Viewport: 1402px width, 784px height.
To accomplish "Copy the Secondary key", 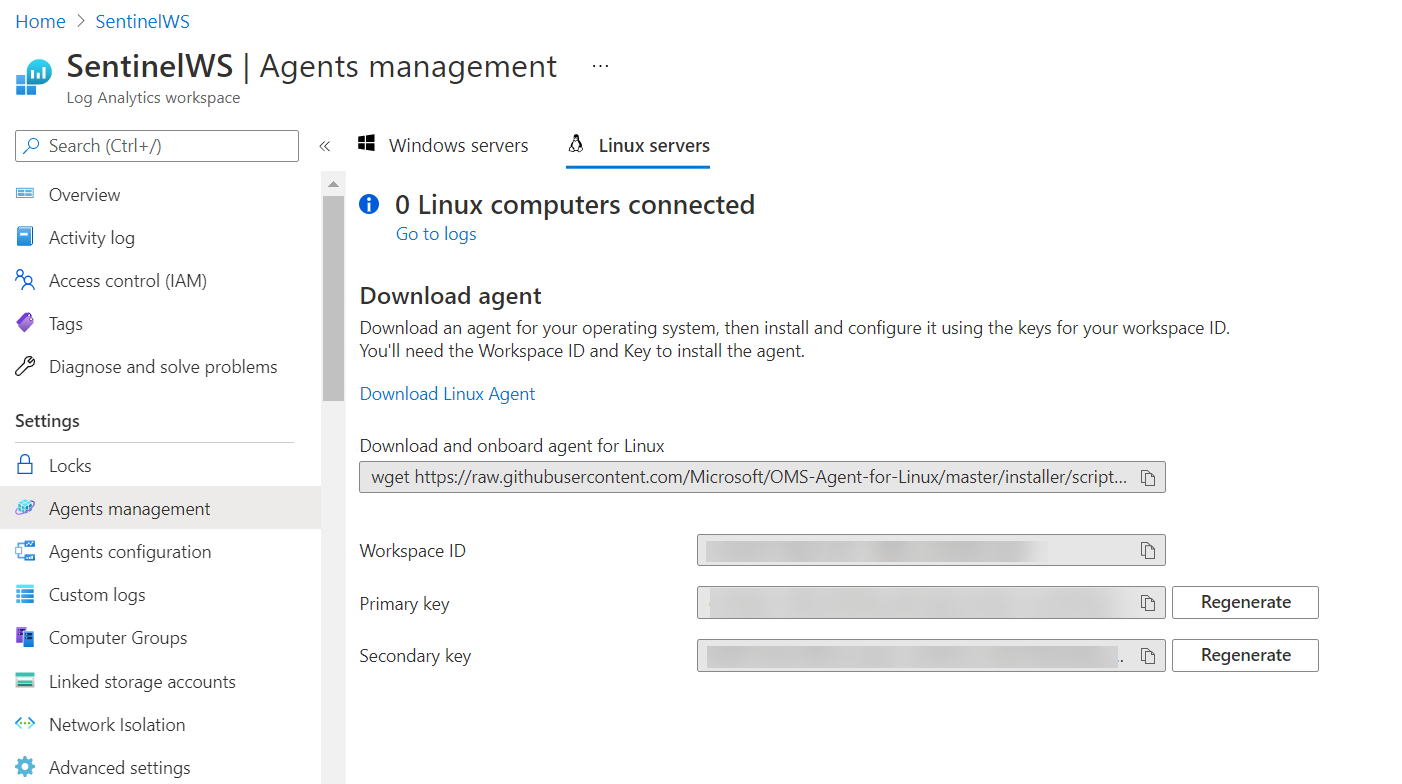I will (x=1148, y=655).
